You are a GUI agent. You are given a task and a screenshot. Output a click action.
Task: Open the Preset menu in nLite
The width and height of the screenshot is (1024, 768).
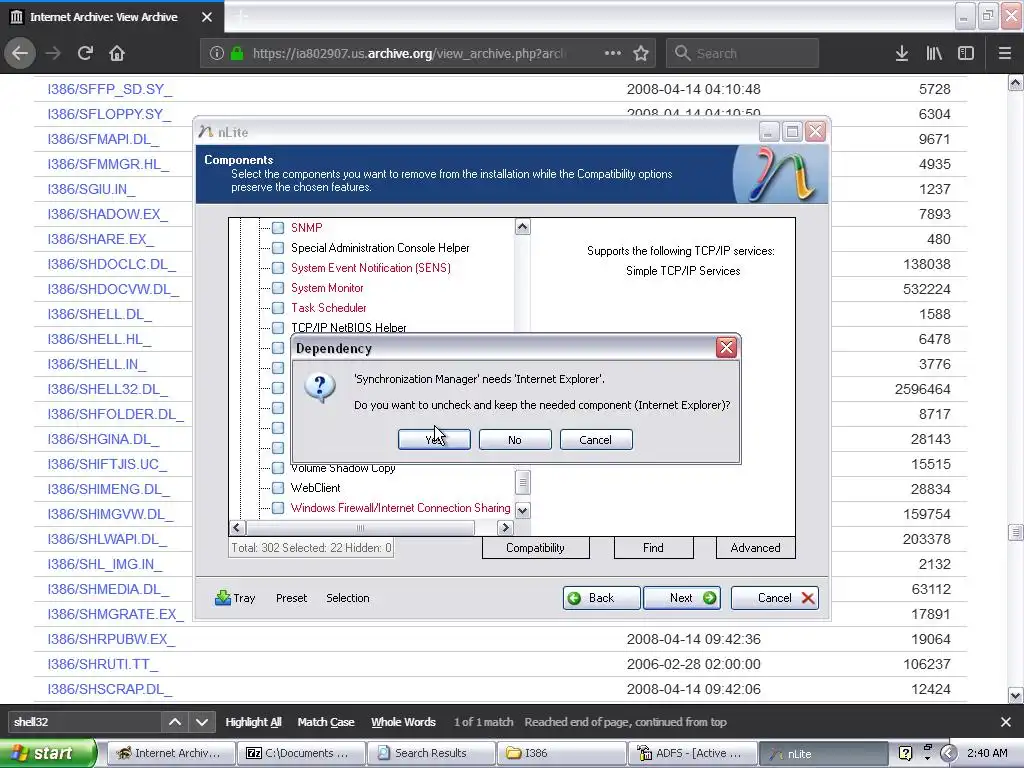(x=291, y=598)
